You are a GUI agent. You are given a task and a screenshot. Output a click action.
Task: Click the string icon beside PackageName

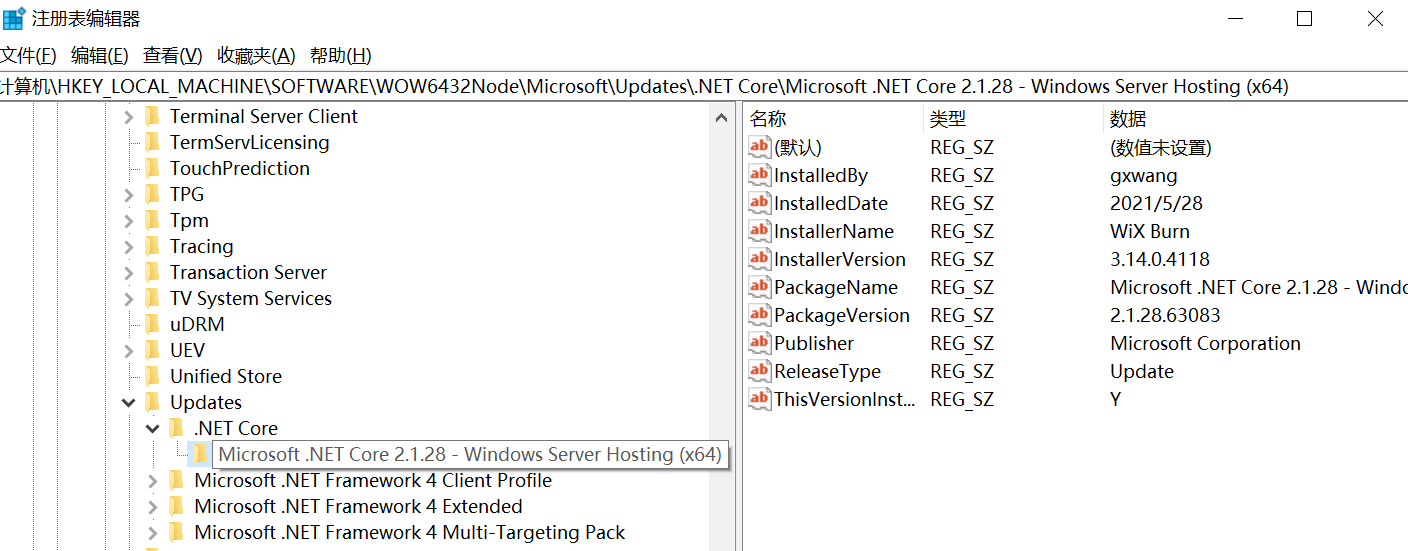coord(760,288)
